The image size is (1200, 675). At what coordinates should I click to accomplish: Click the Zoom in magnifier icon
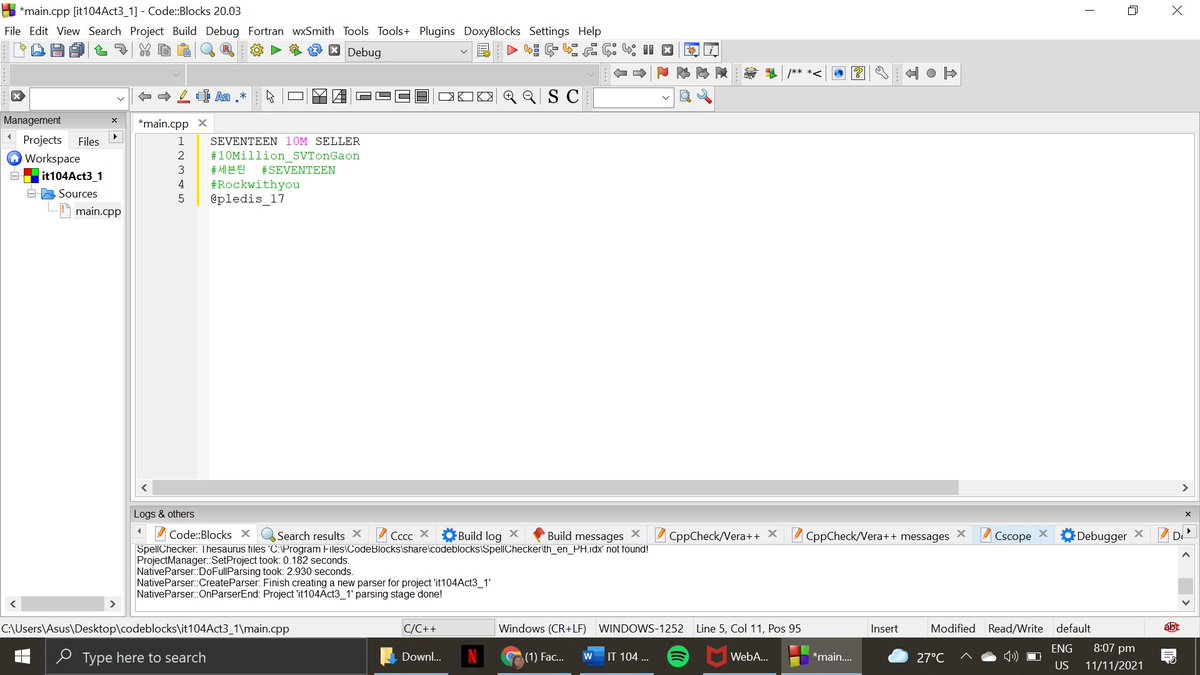pyautogui.click(x=510, y=97)
